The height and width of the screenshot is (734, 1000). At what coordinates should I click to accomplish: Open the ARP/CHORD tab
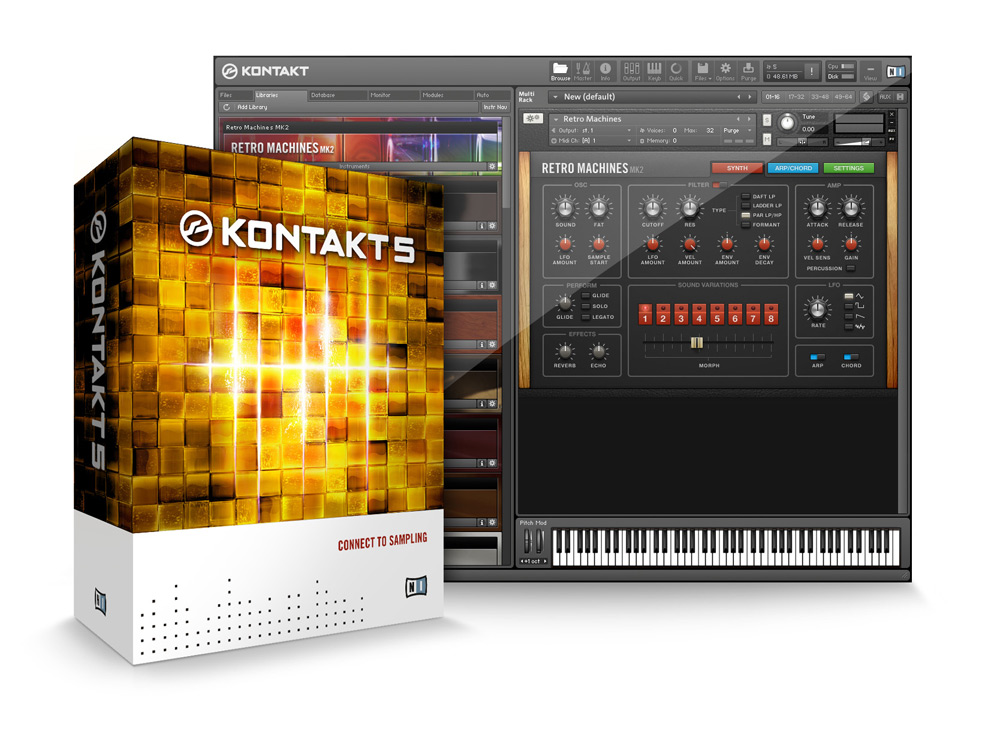pyautogui.click(x=794, y=168)
